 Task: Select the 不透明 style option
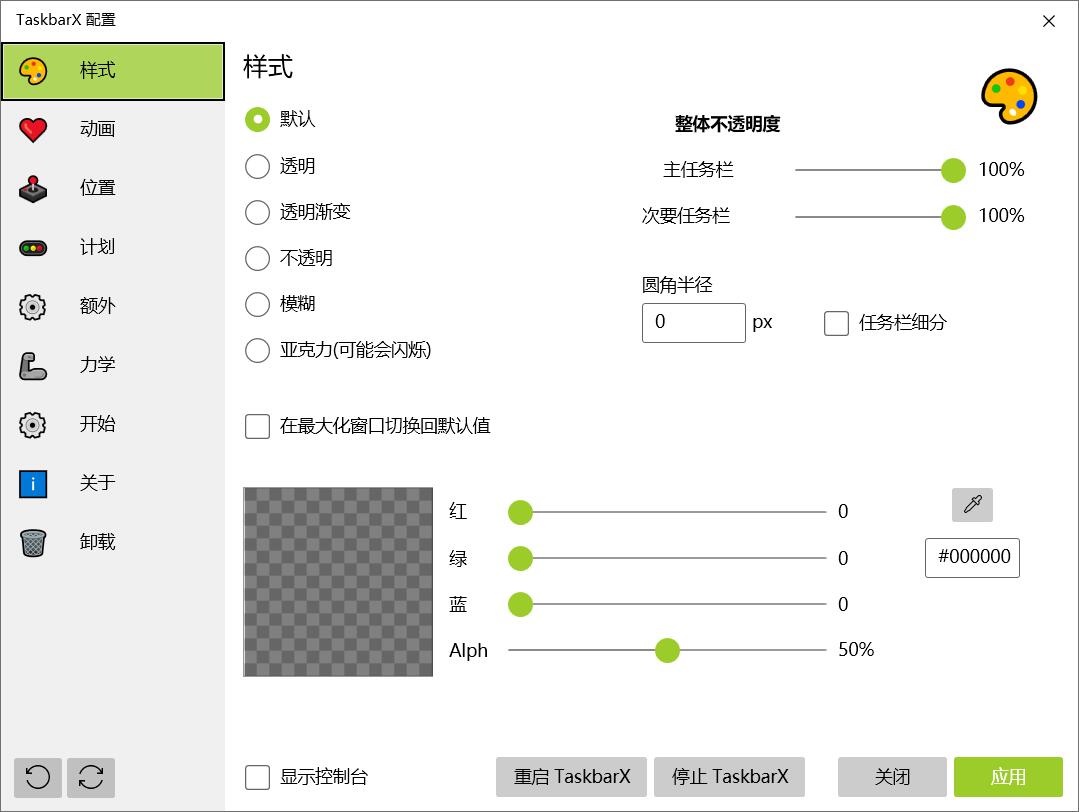pos(257,258)
